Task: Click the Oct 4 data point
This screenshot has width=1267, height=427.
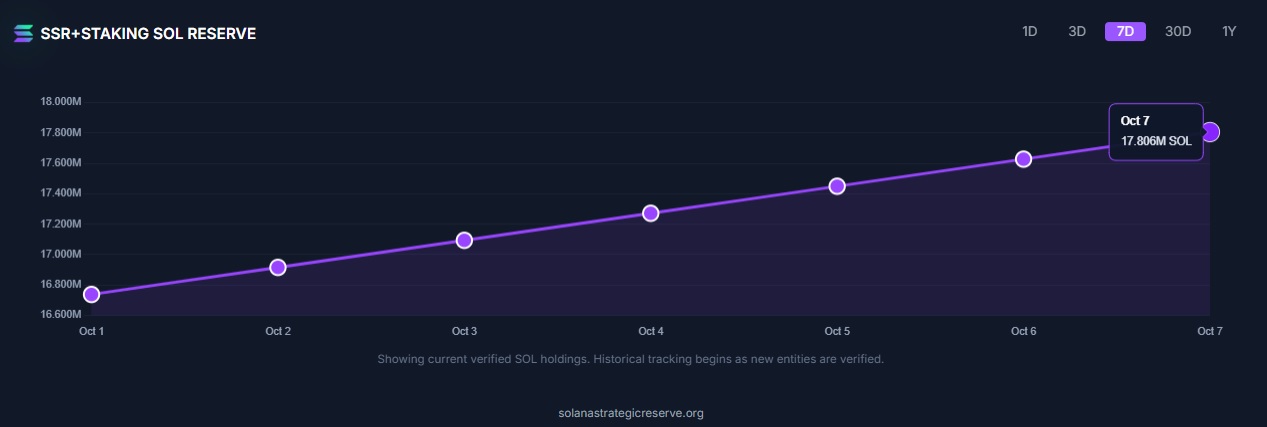Action: pos(651,213)
